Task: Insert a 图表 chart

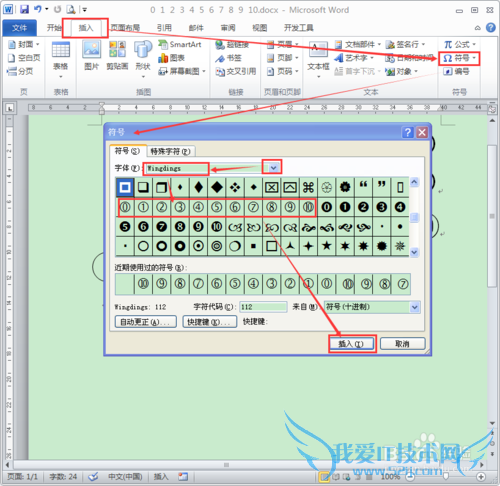Action: click(171, 58)
